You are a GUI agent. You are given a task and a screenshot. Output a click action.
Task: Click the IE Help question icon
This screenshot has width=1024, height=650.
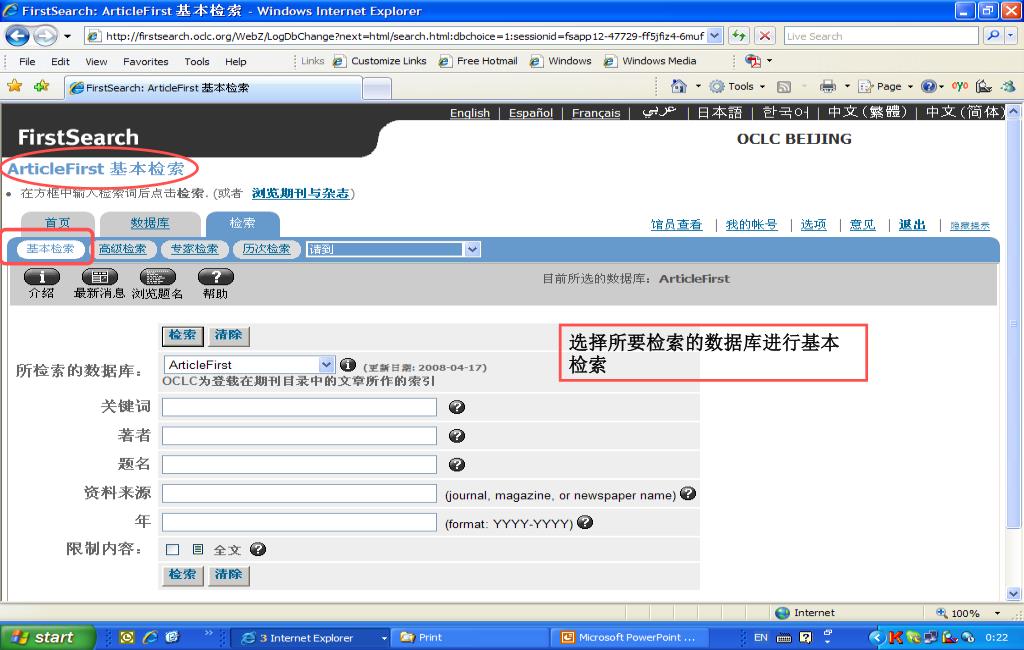point(928,86)
